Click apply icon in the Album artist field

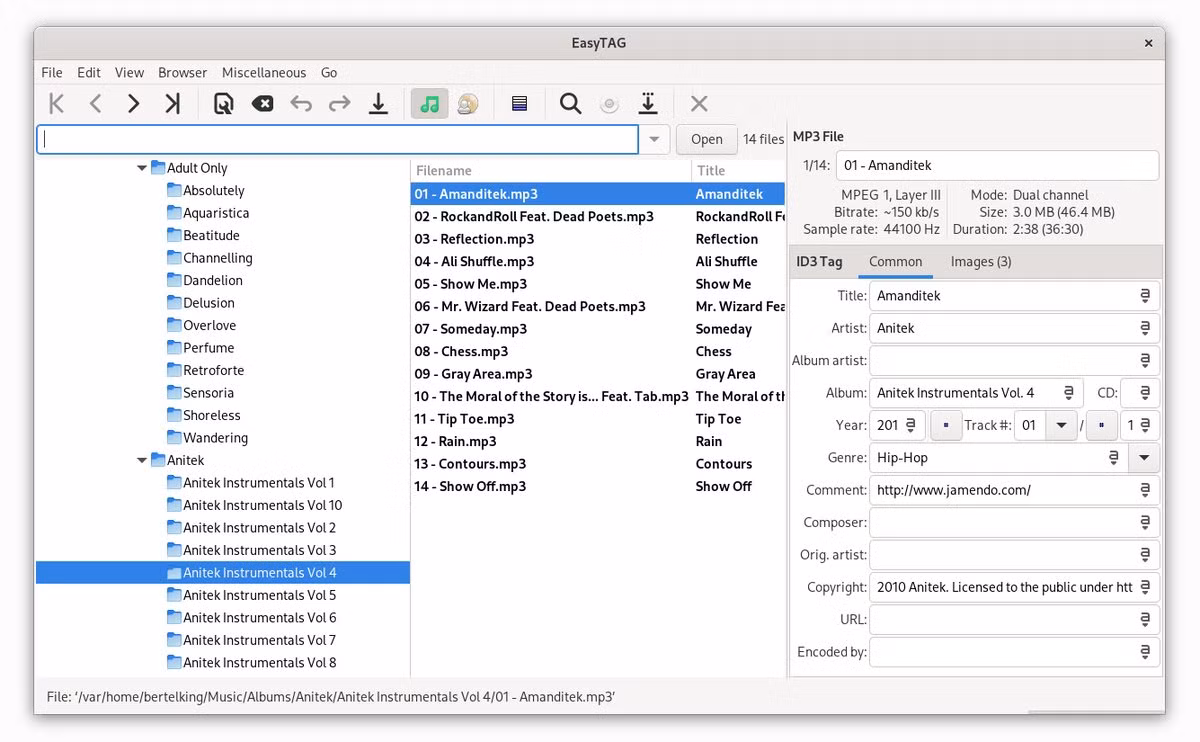click(x=1145, y=360)
